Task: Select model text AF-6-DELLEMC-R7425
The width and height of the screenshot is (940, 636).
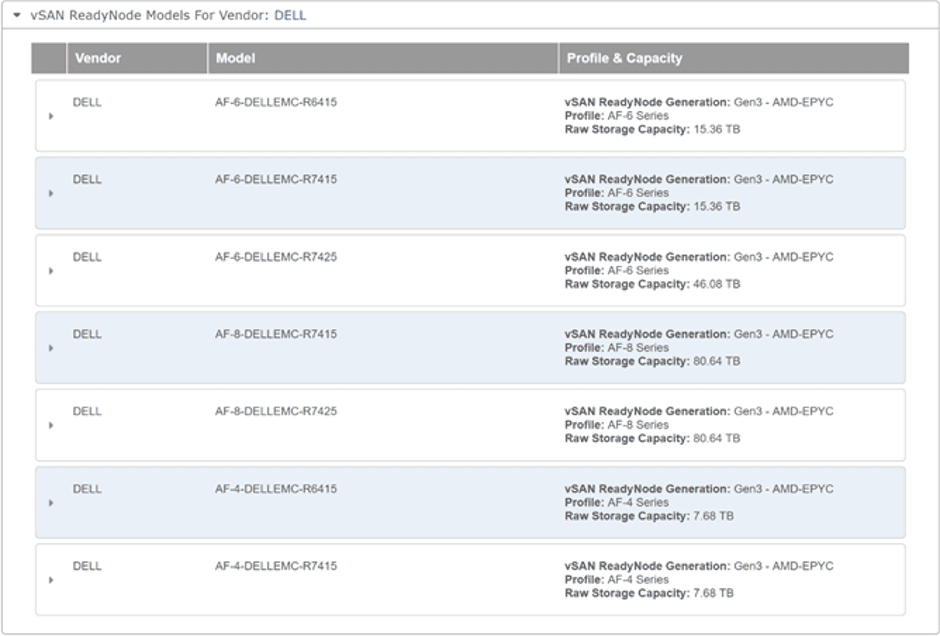Action: (x=276, y=257)
